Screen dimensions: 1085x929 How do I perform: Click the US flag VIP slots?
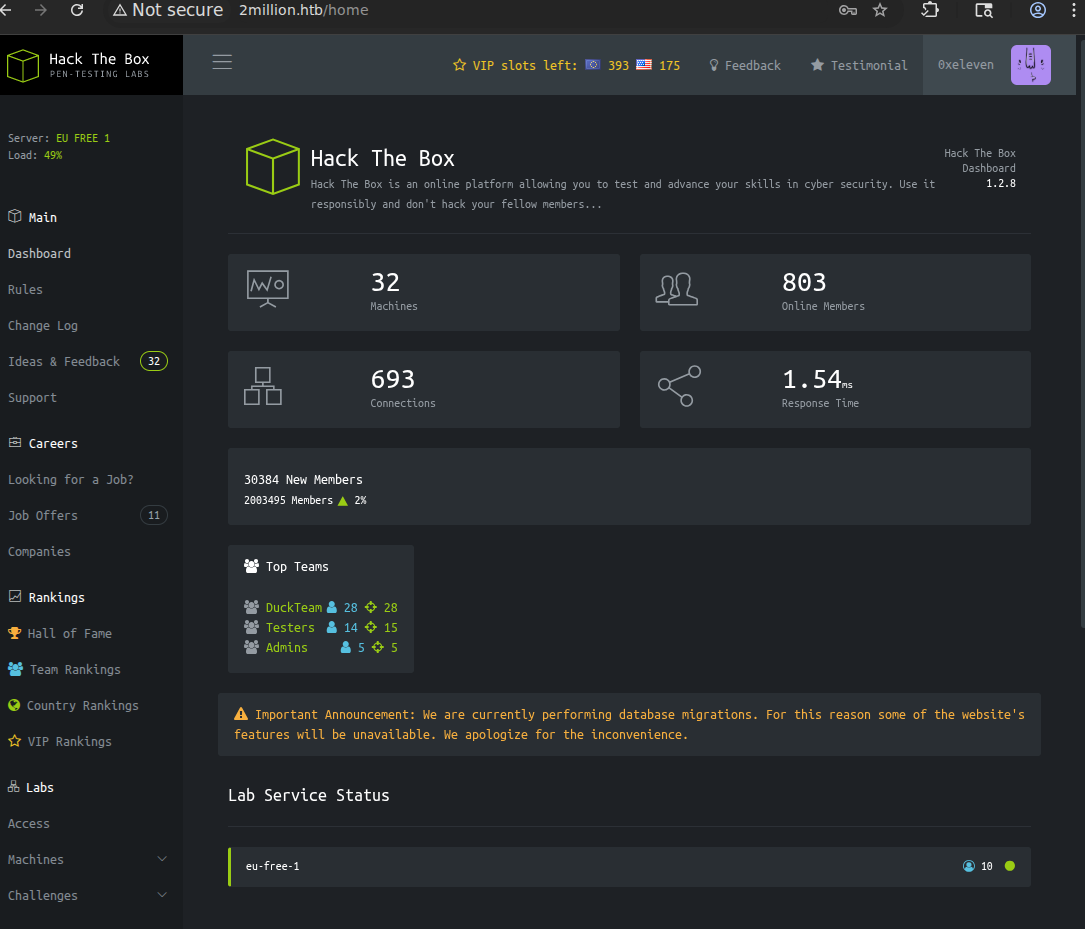pyautogui.click(x=644, y=64)
